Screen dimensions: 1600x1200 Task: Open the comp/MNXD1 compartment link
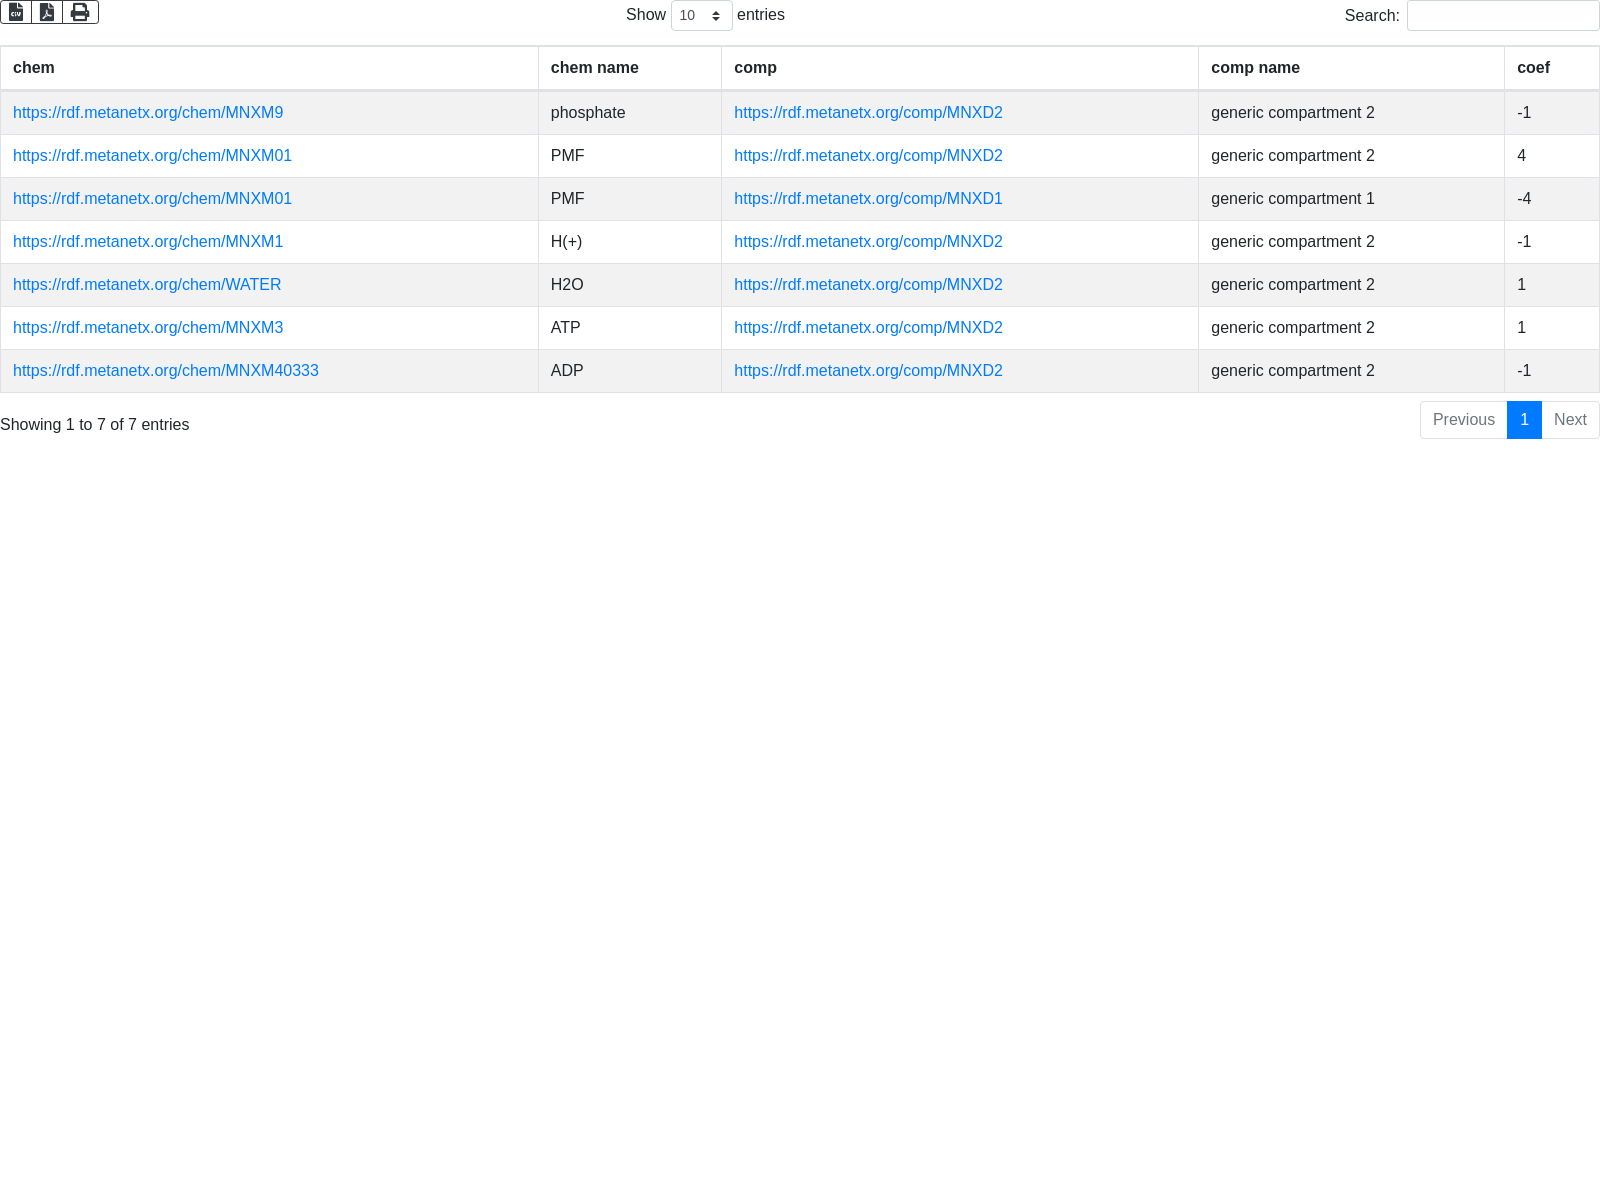pyautogui.click(x=868, y=199)
